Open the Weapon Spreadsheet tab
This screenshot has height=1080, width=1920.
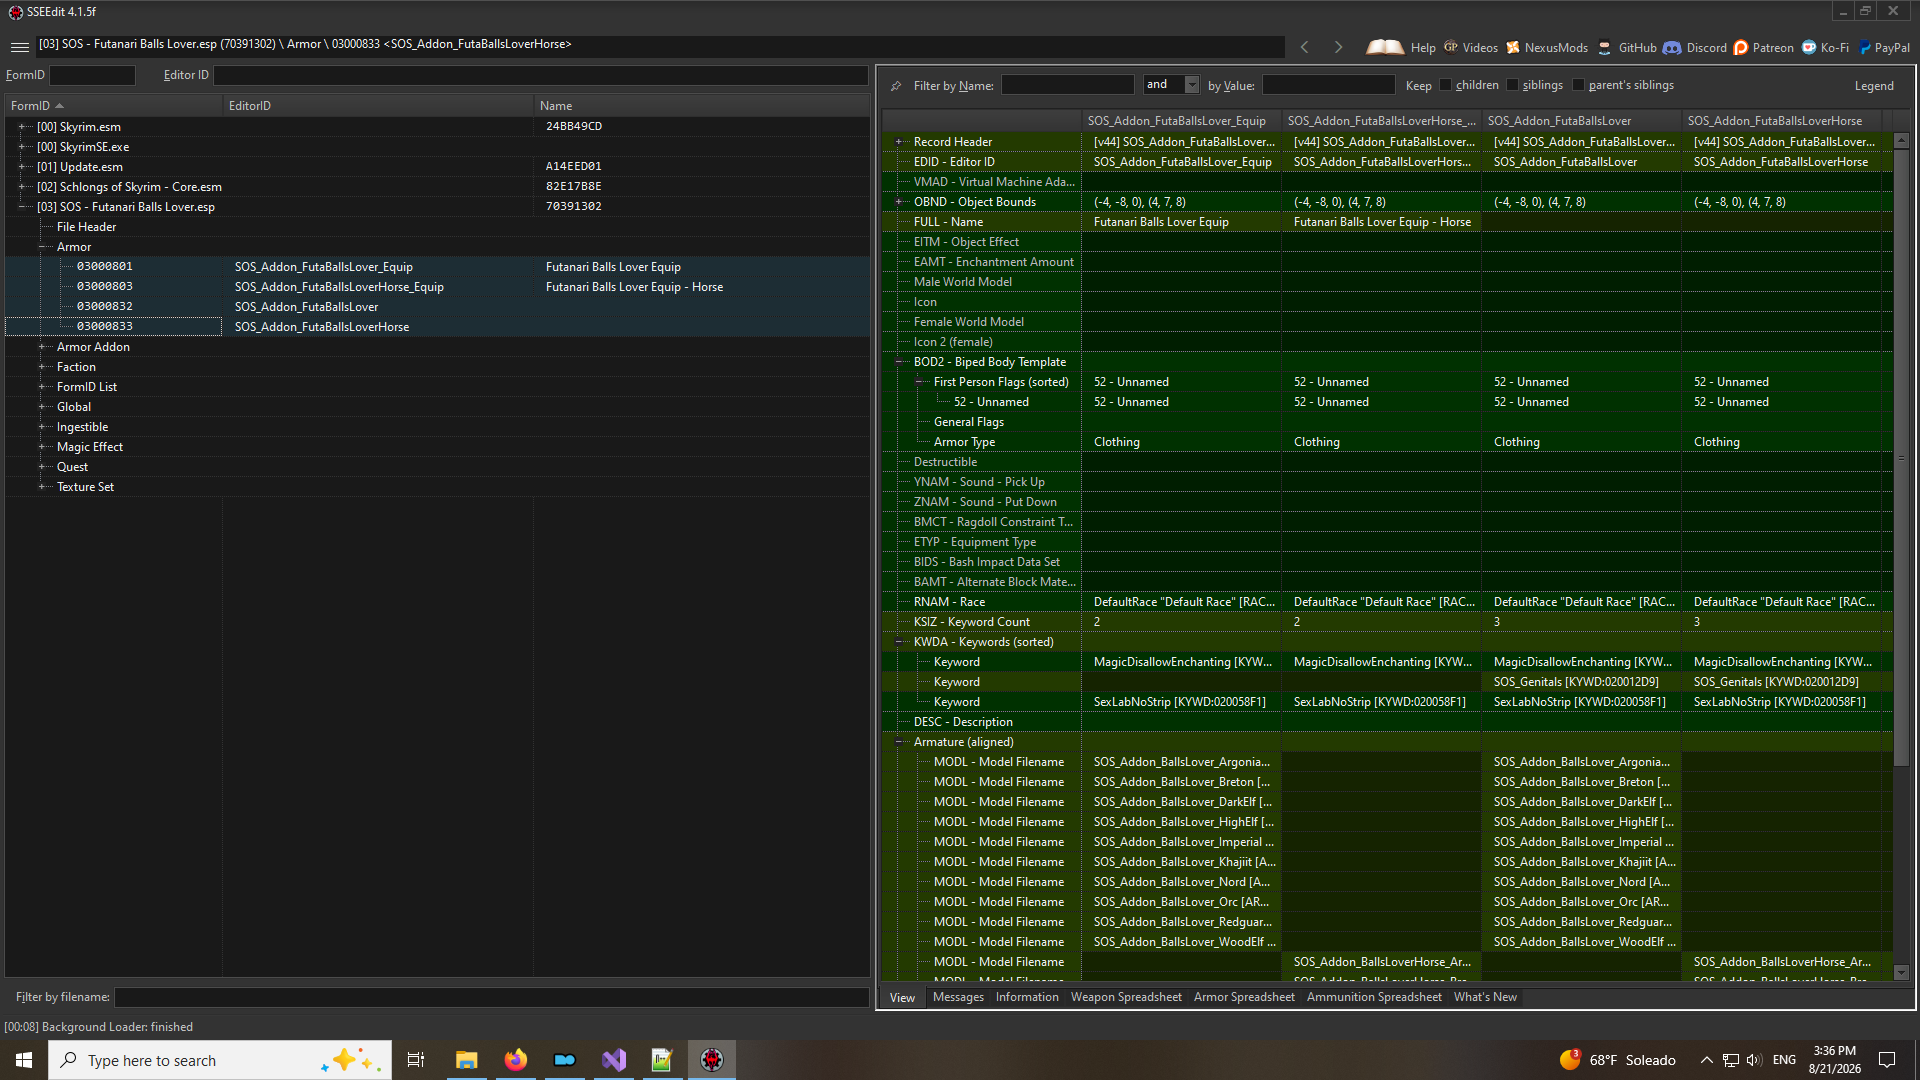[x=1126, y=997]
